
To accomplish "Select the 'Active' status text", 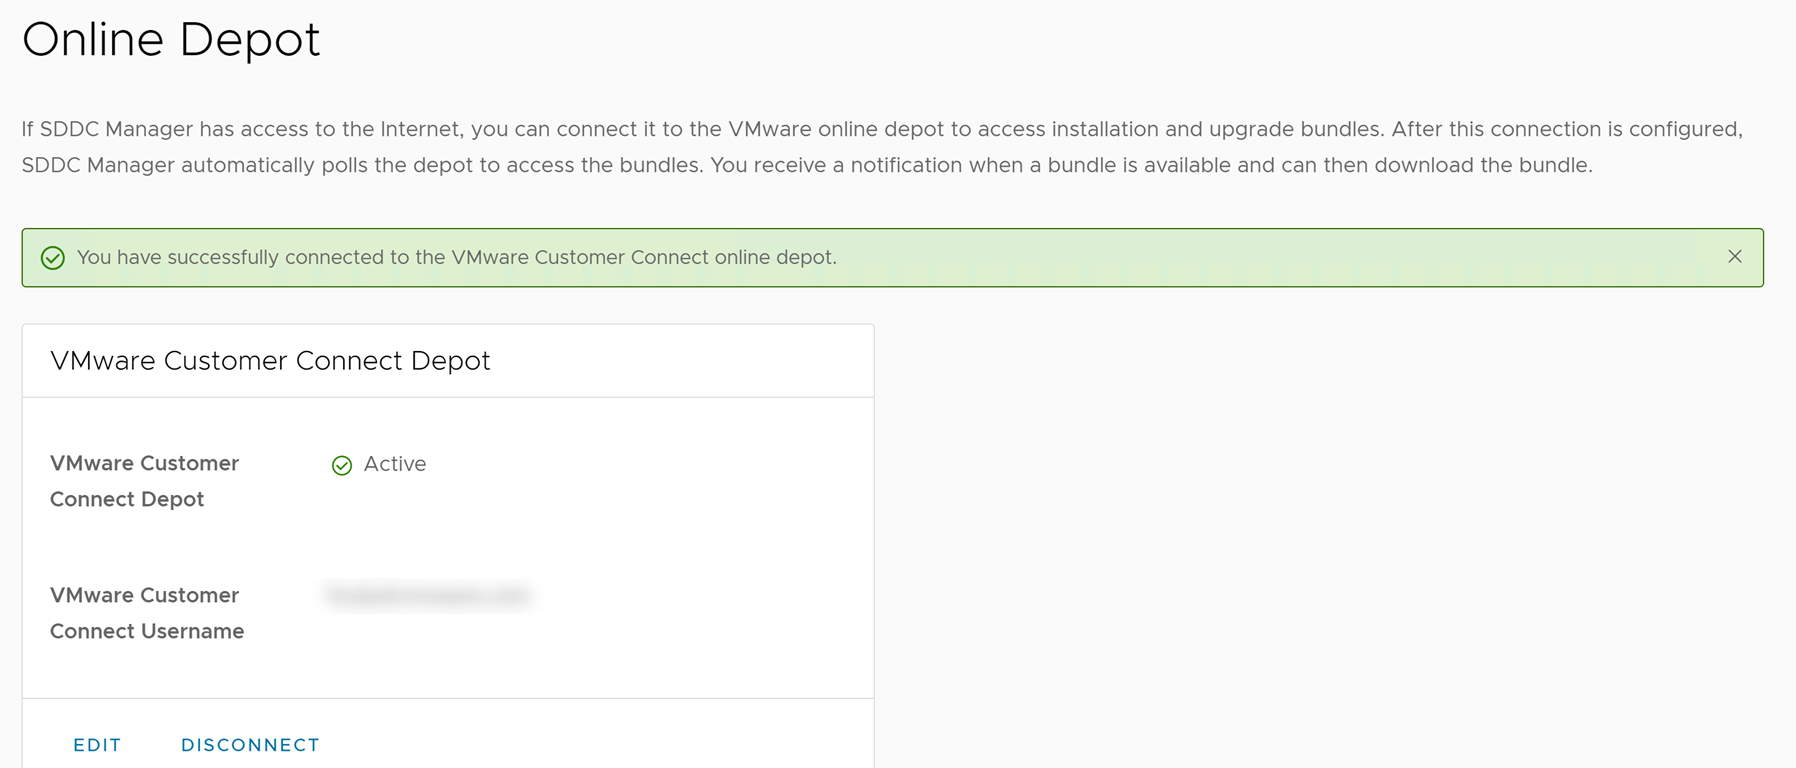I will tap(395, 464).
